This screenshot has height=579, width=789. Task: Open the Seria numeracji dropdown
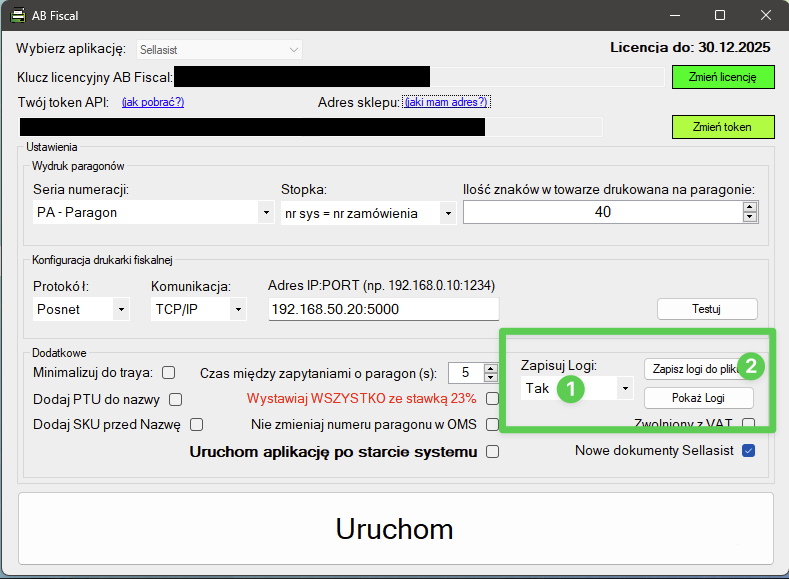pyautogui.click(x=265, y=212)
